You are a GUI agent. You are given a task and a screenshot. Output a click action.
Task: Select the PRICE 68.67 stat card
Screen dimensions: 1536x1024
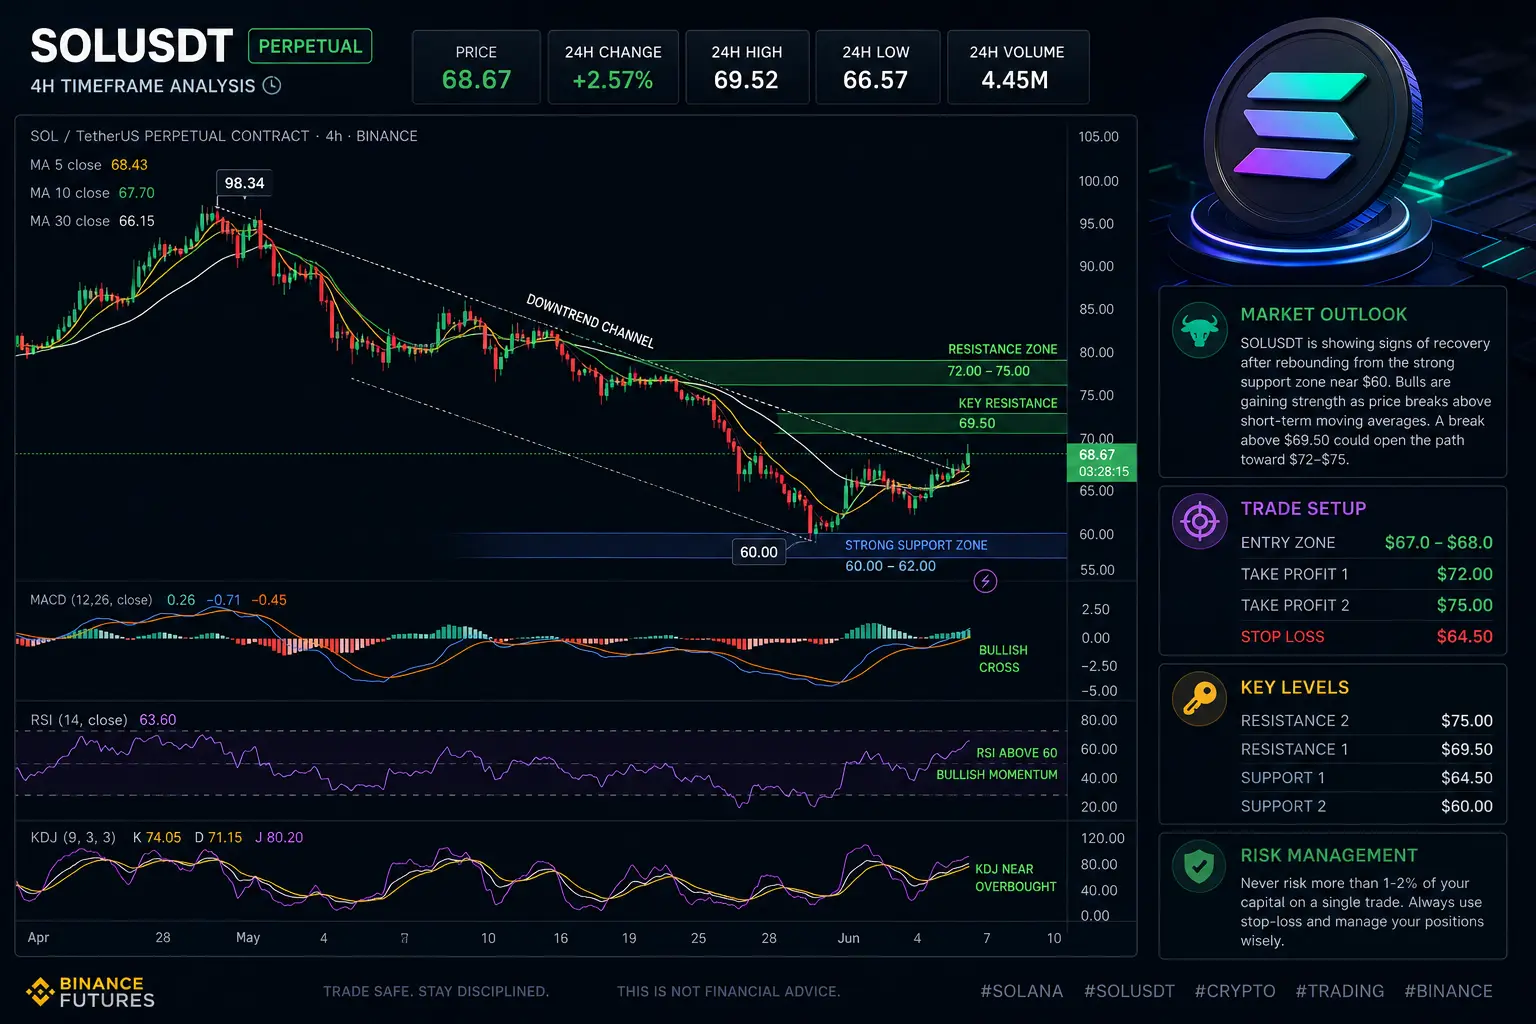pyautogui.click(x=476, y=67)
